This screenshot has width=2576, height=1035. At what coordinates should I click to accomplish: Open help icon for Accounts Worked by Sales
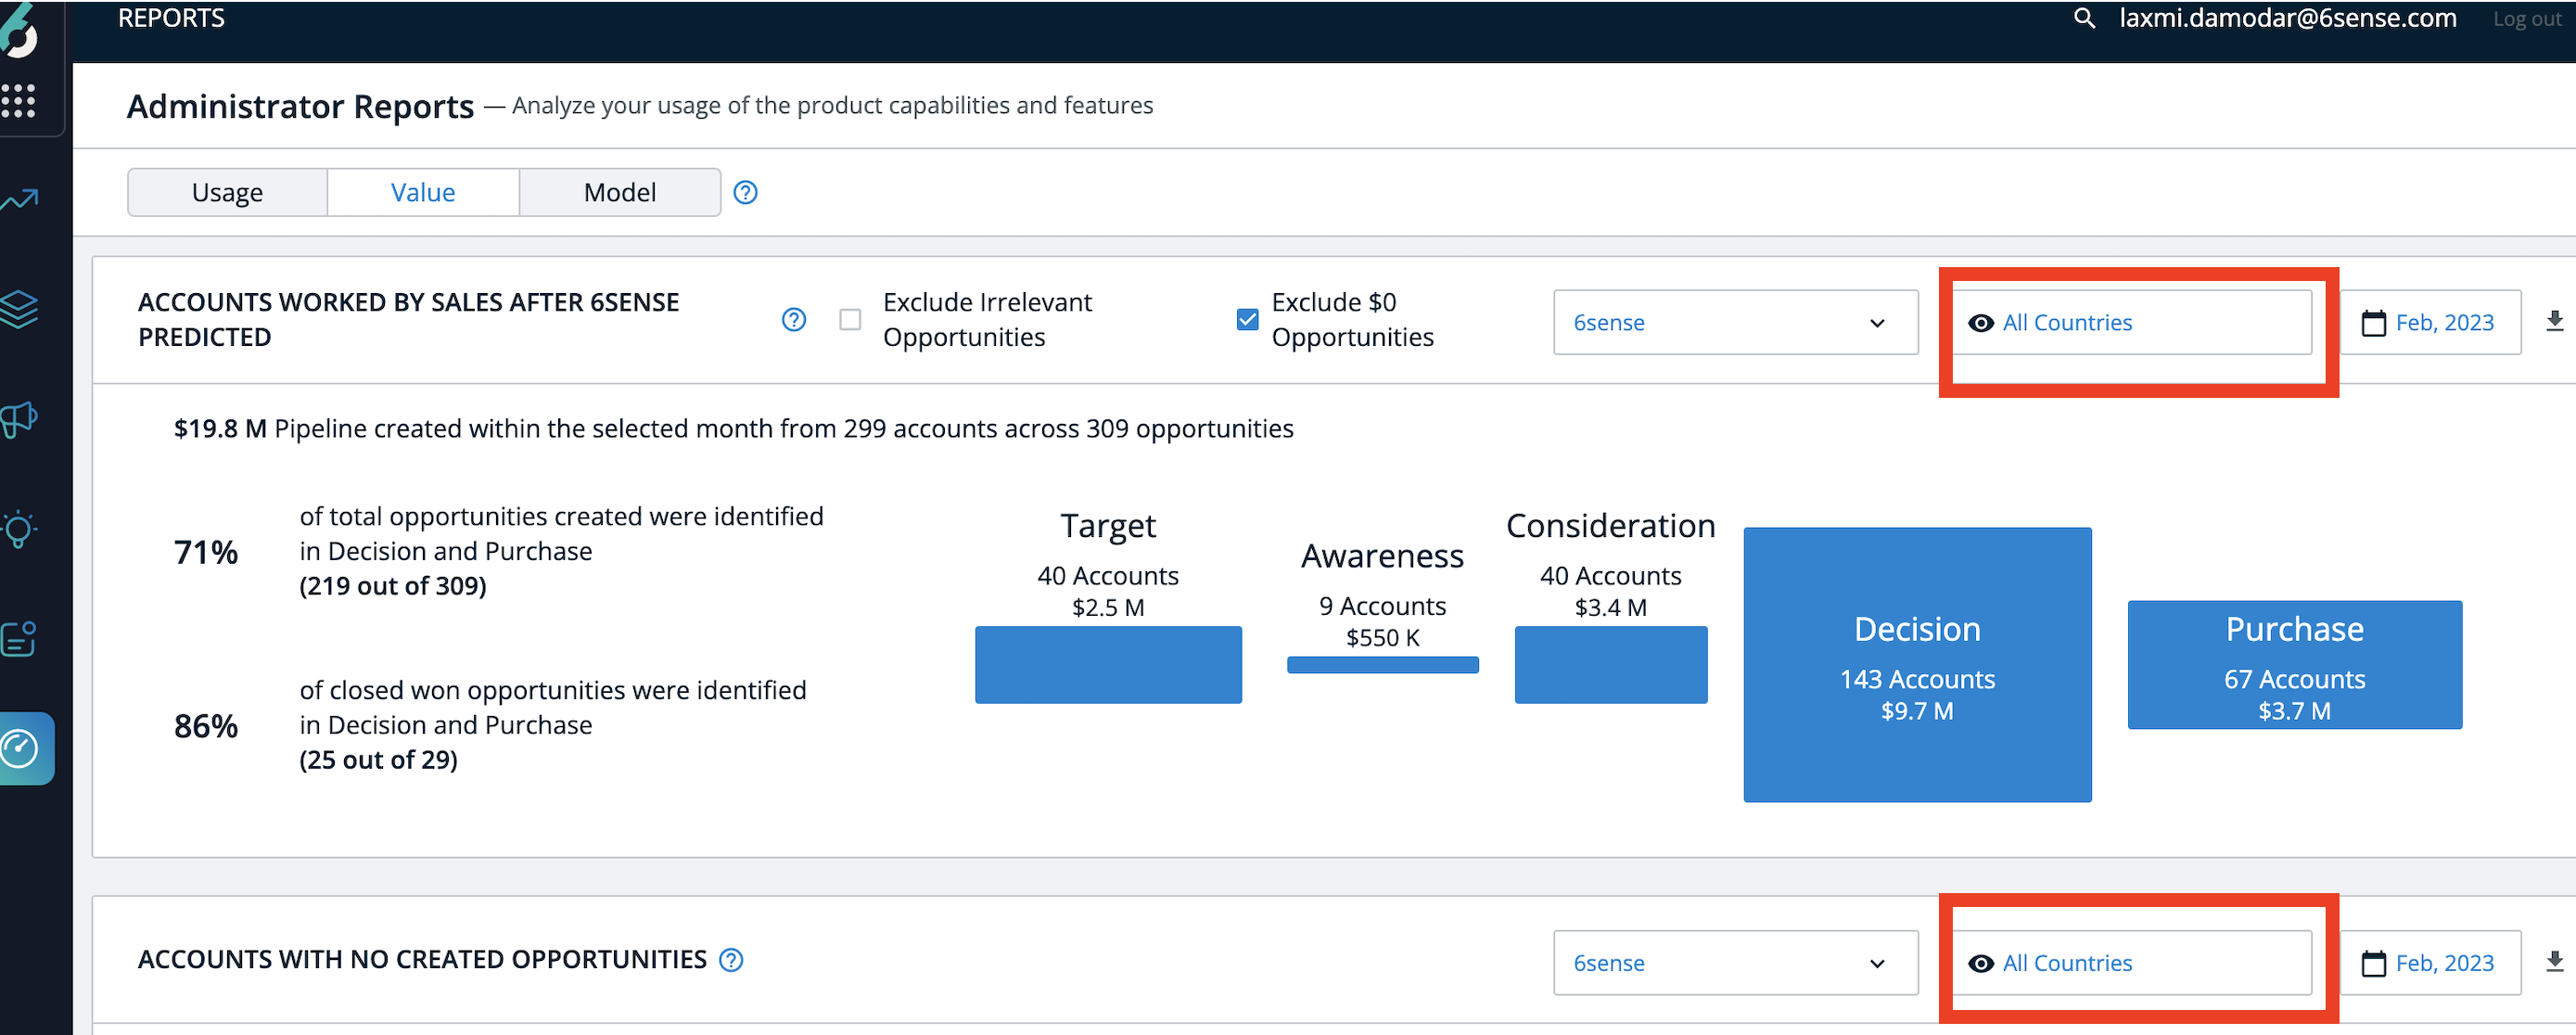click(794, 319)
